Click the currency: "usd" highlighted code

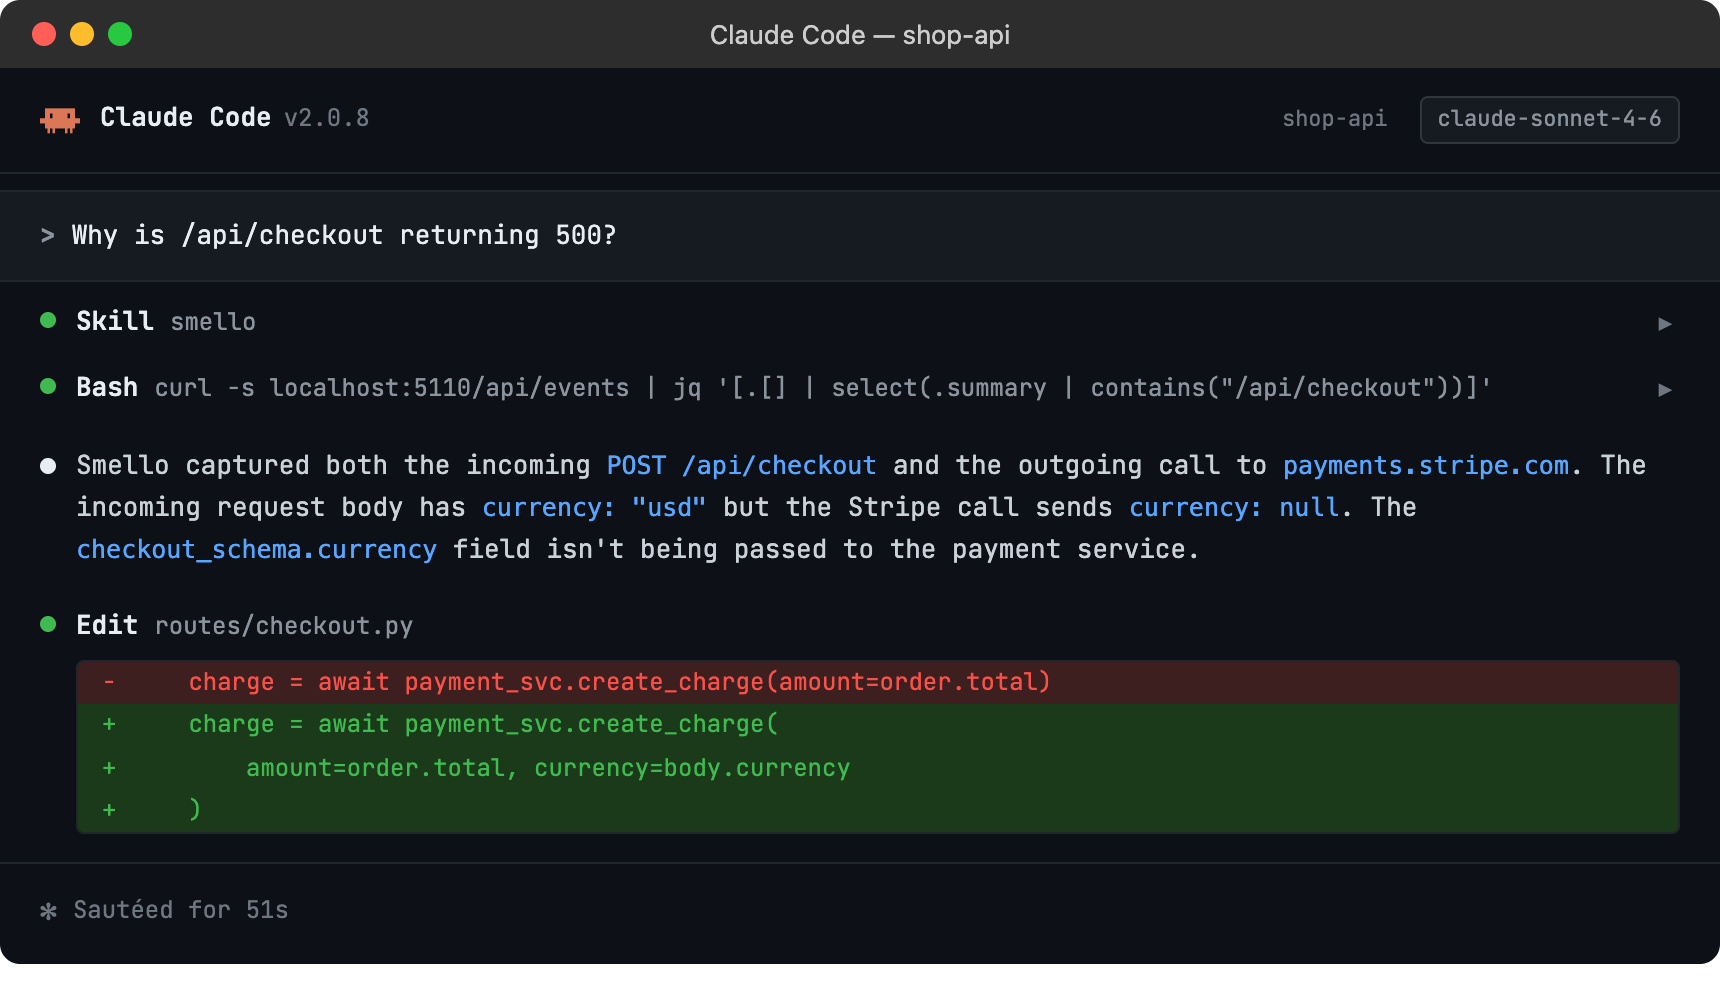pos(594,507)
